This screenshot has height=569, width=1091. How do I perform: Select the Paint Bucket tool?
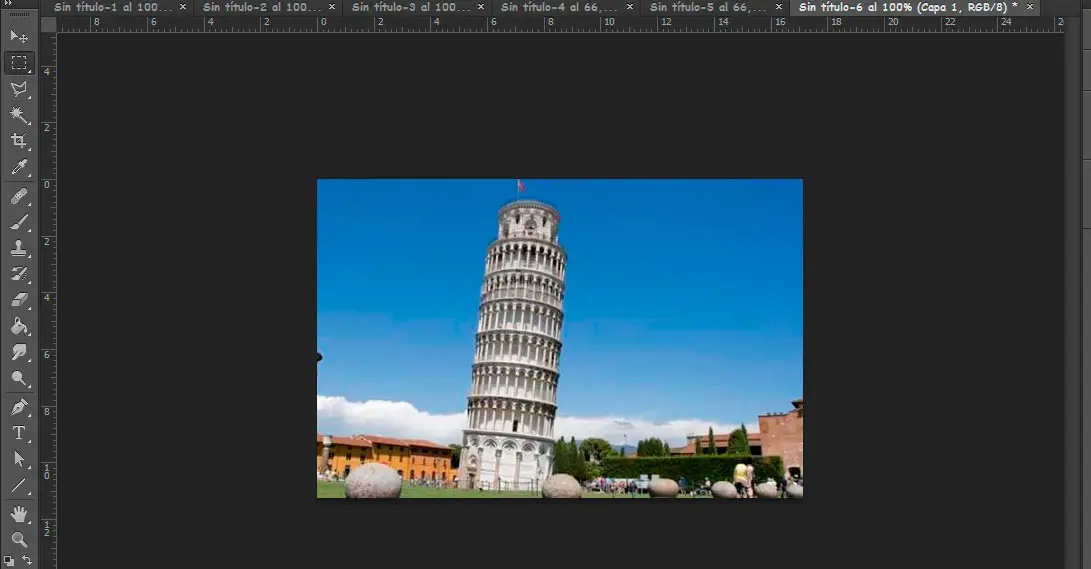[18, 326]
